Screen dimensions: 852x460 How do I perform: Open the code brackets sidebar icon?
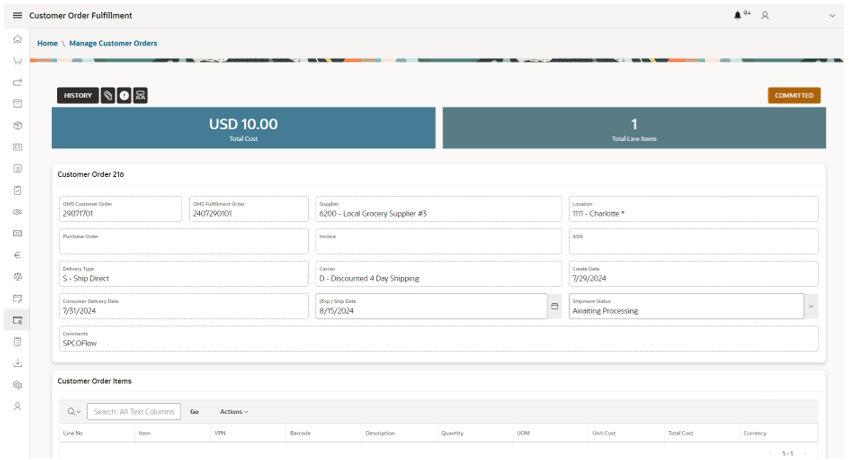click(x=17, y=147)
